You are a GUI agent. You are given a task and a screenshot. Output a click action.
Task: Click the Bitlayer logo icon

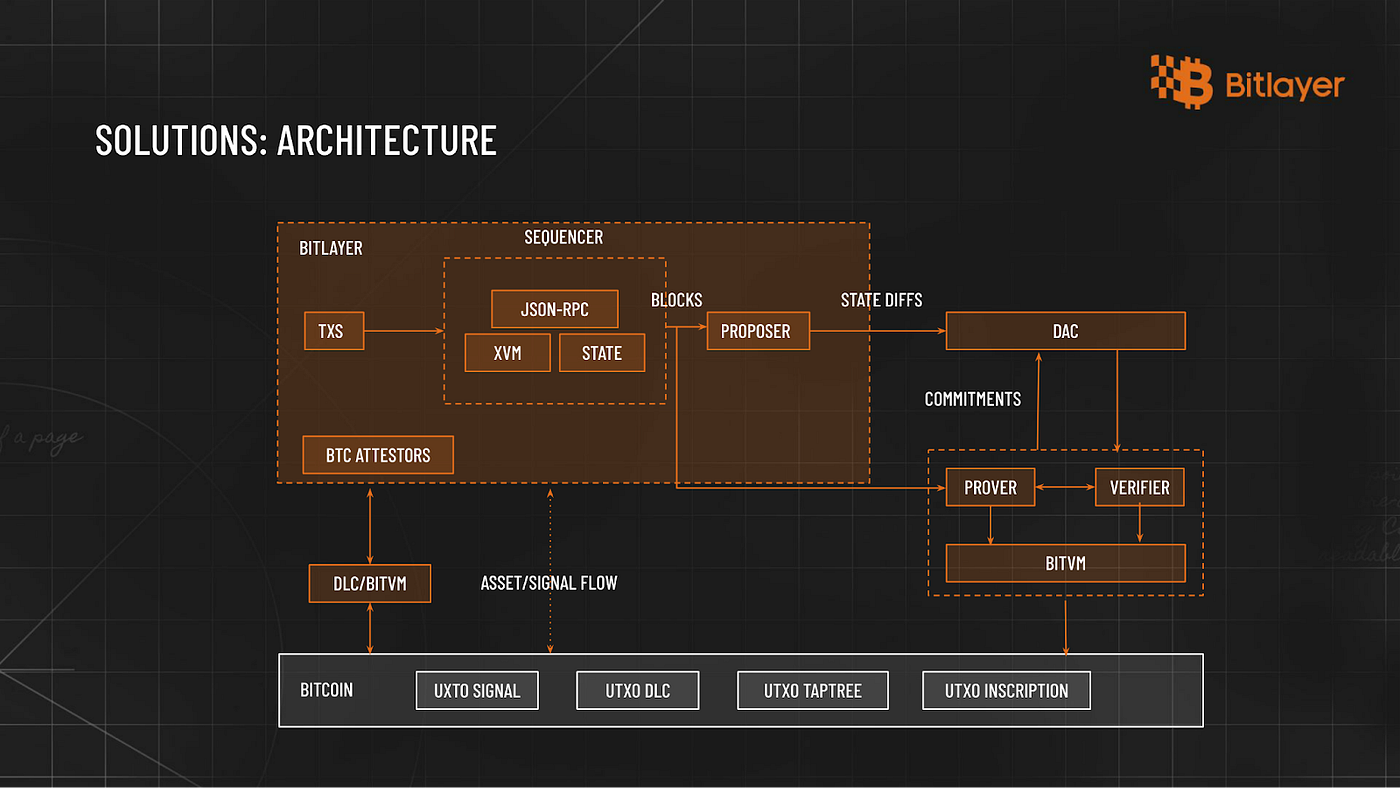[1181, 80]
